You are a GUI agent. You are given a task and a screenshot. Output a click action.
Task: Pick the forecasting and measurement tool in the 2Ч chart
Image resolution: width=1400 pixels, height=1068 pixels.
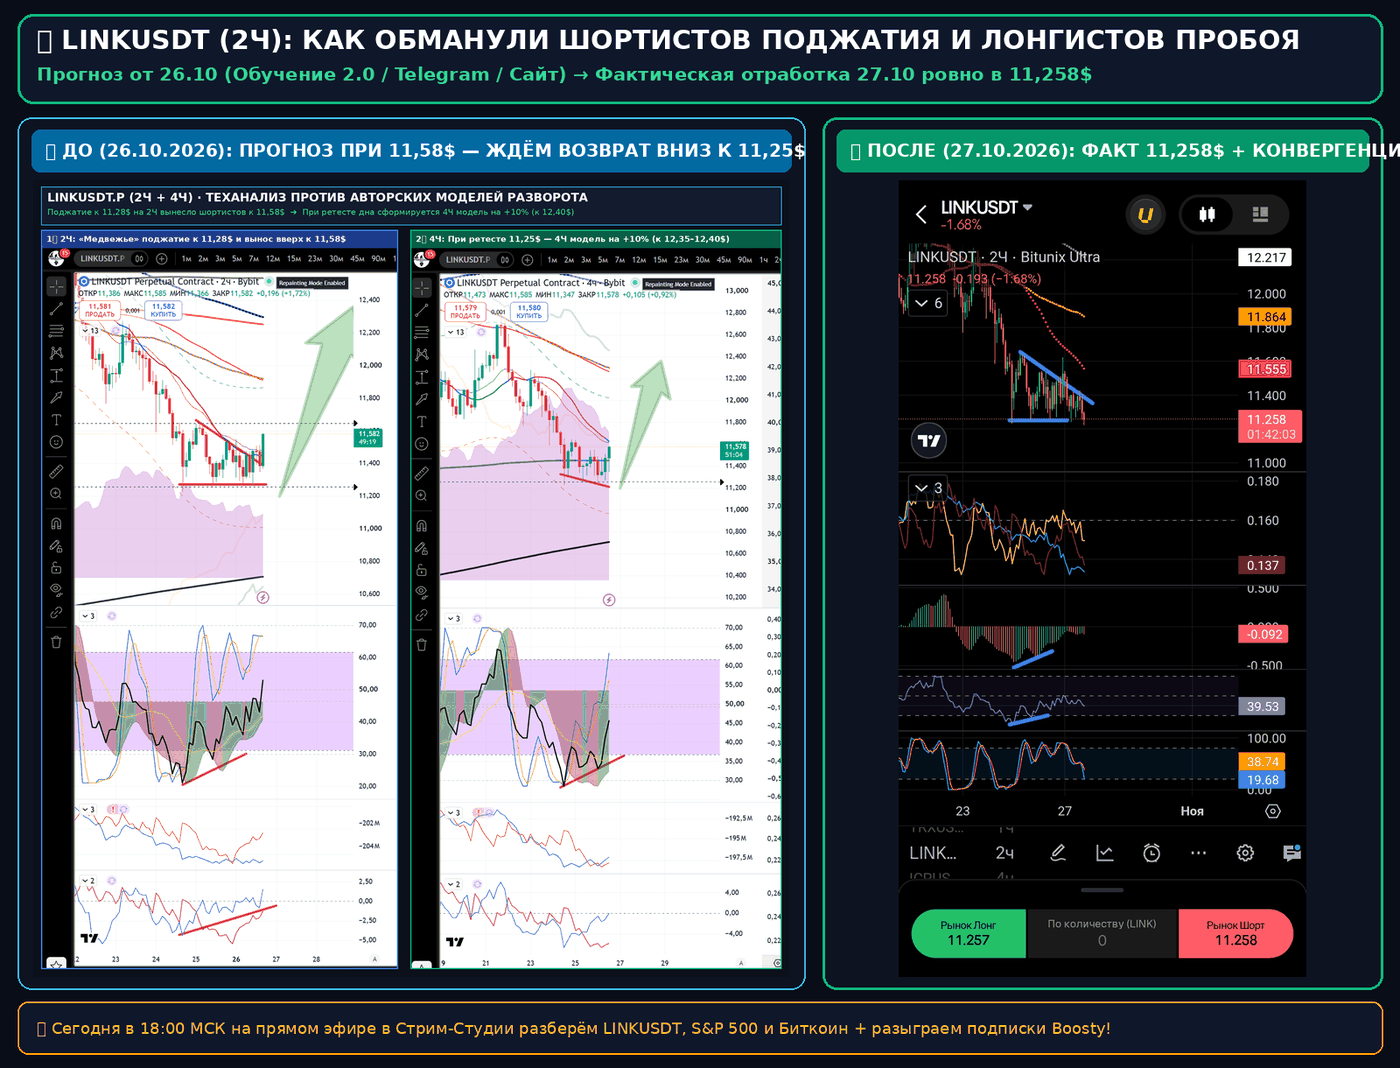tap(56, 375)
